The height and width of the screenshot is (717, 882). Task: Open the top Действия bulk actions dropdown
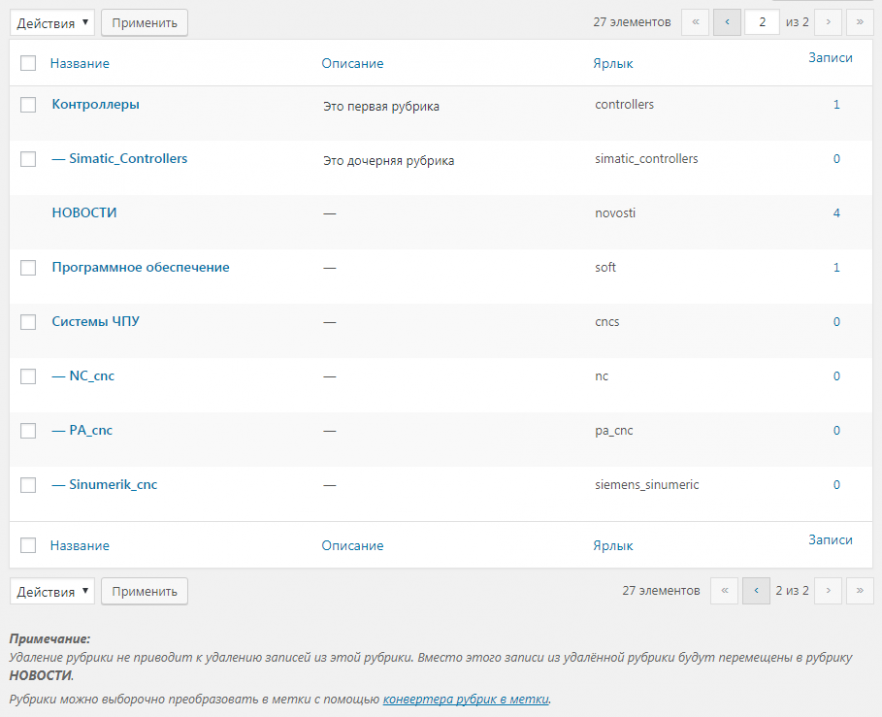[53, 22]
